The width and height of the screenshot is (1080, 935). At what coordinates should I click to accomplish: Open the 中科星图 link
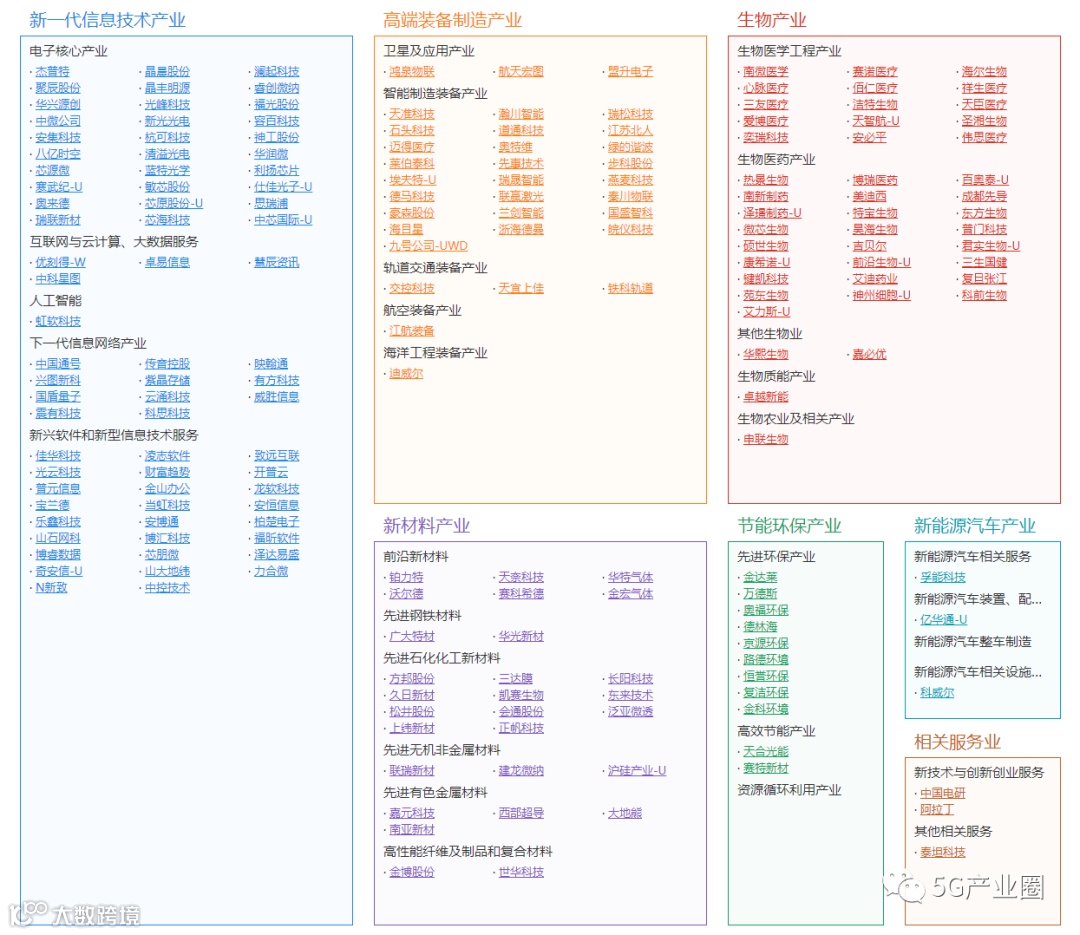[x=58, y=279]
